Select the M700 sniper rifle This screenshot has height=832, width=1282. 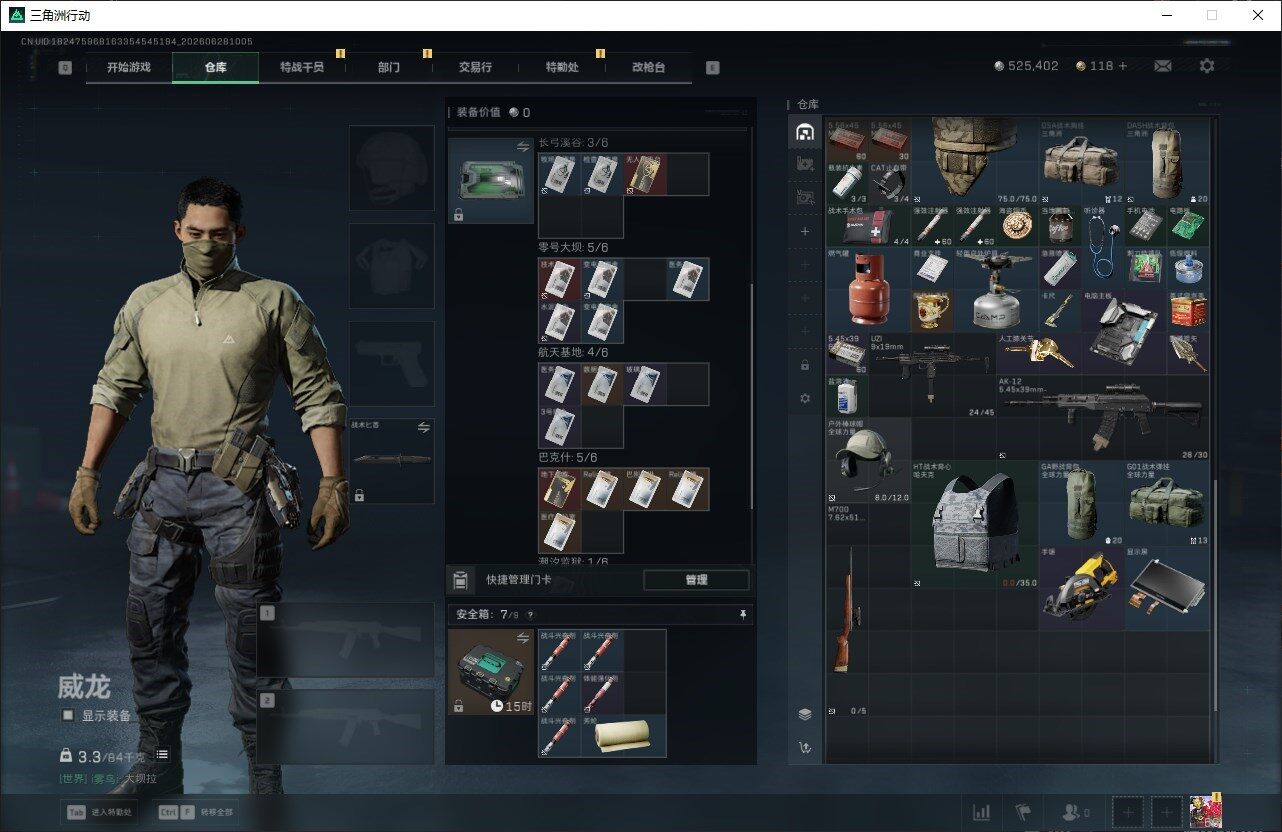pos(847,610)
